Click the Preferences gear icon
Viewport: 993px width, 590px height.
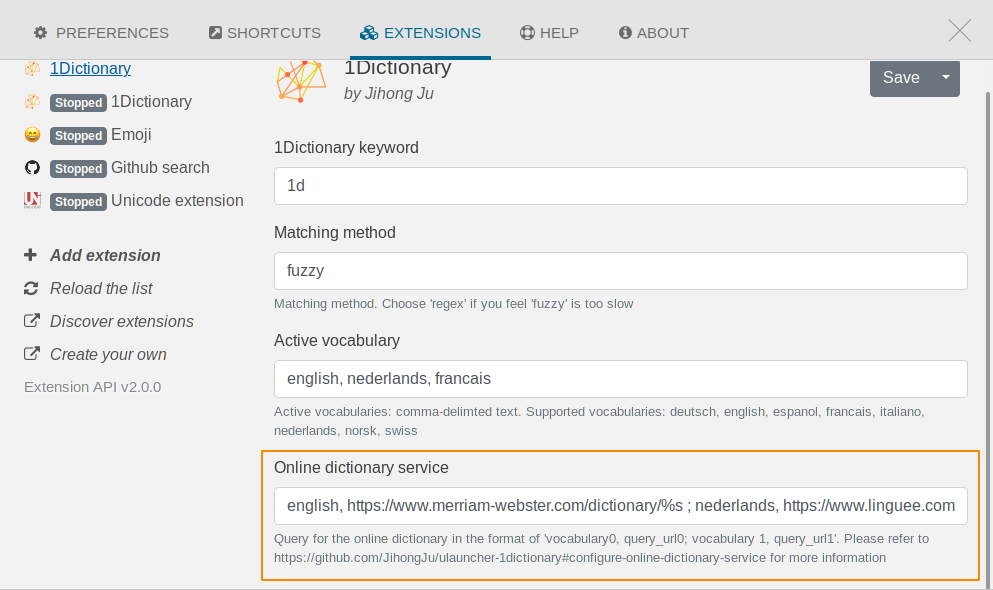click(41, 33)
